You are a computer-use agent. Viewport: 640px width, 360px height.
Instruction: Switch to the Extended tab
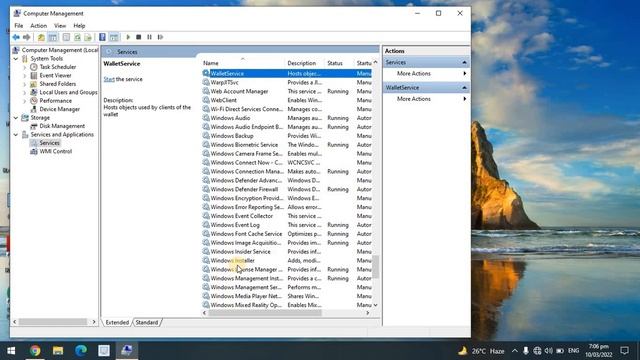coord(117,322)
